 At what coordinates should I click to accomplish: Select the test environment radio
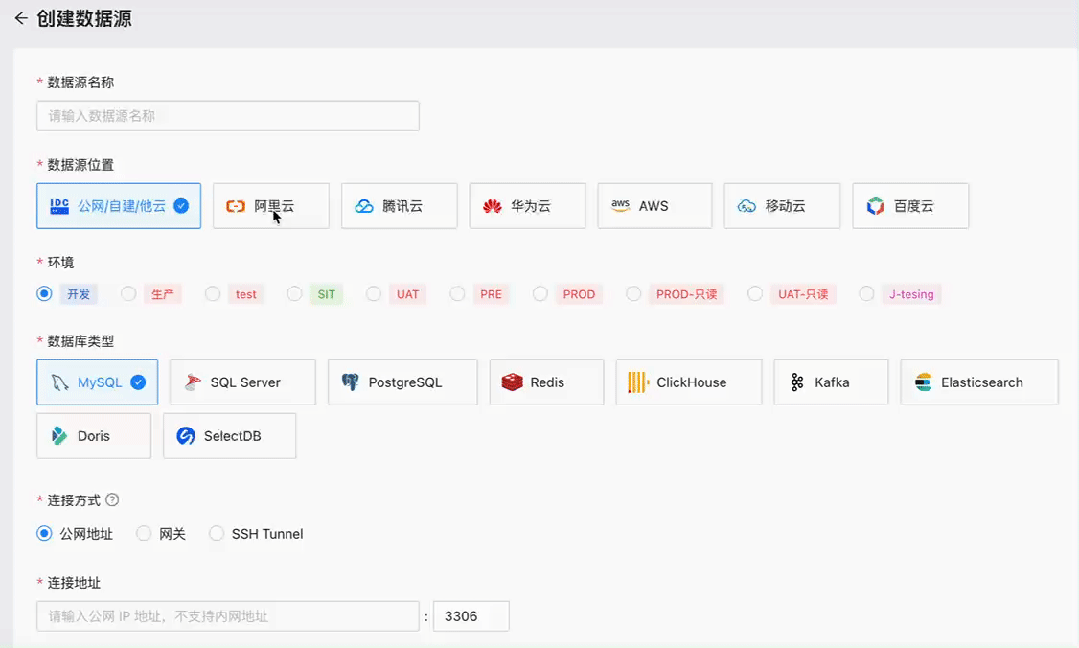click(x=213, y=294)
